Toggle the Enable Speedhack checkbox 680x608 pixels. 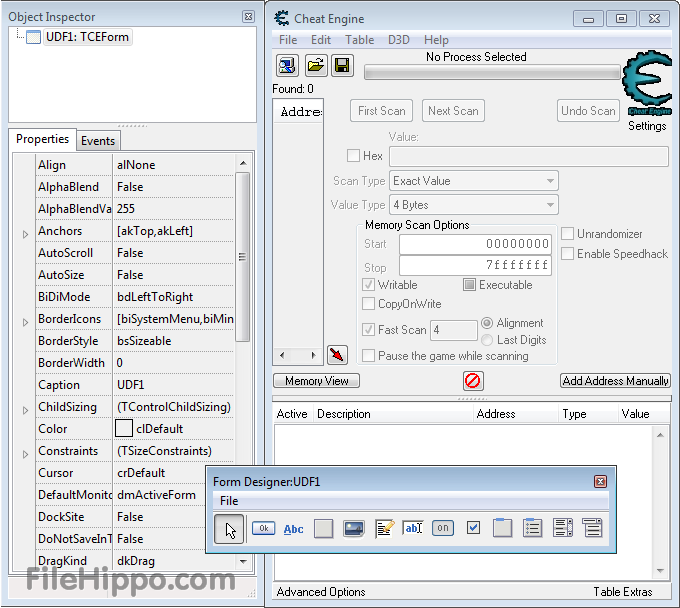[568, 253]
